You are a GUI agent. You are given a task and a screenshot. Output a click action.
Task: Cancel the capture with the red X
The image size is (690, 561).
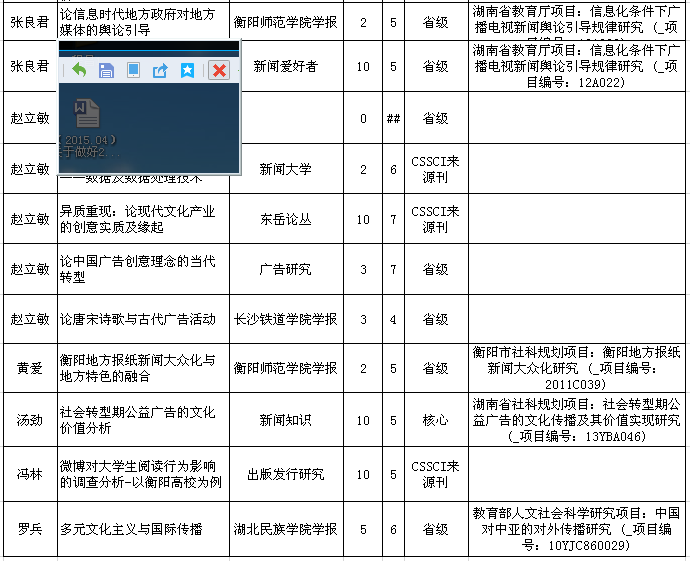[219, 70]
